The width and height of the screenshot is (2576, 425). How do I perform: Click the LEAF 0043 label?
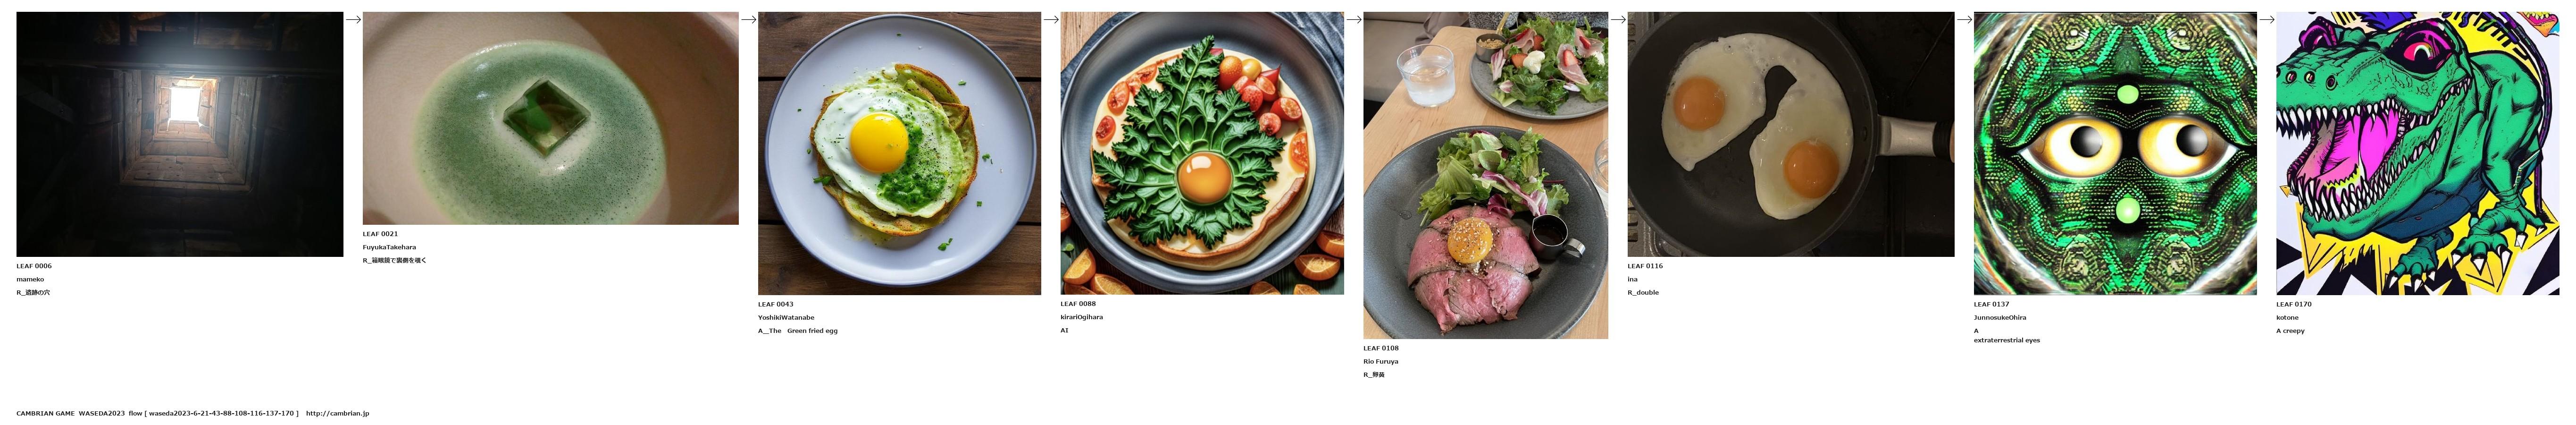776,304
